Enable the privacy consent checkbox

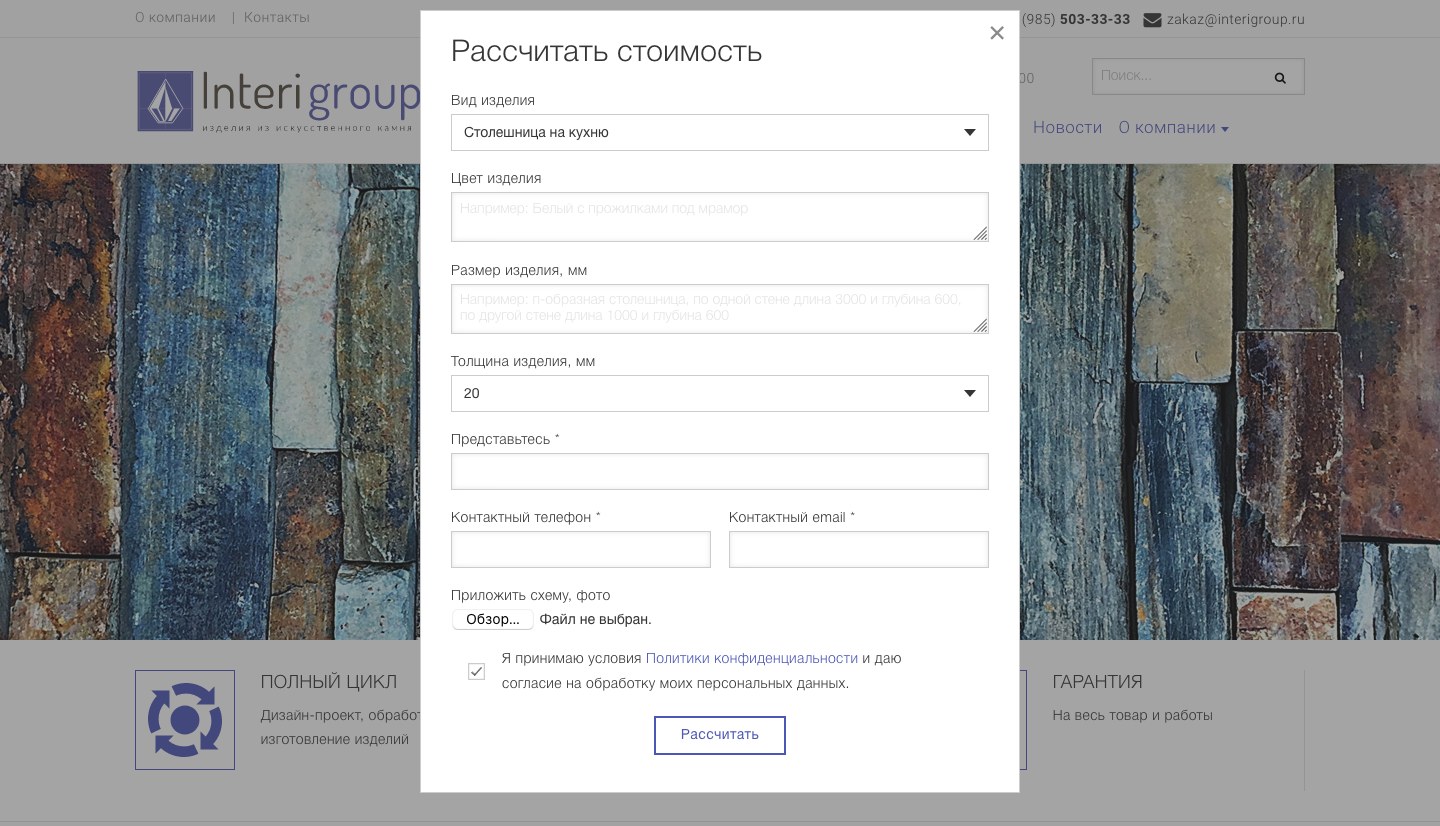tap(476, 671)
